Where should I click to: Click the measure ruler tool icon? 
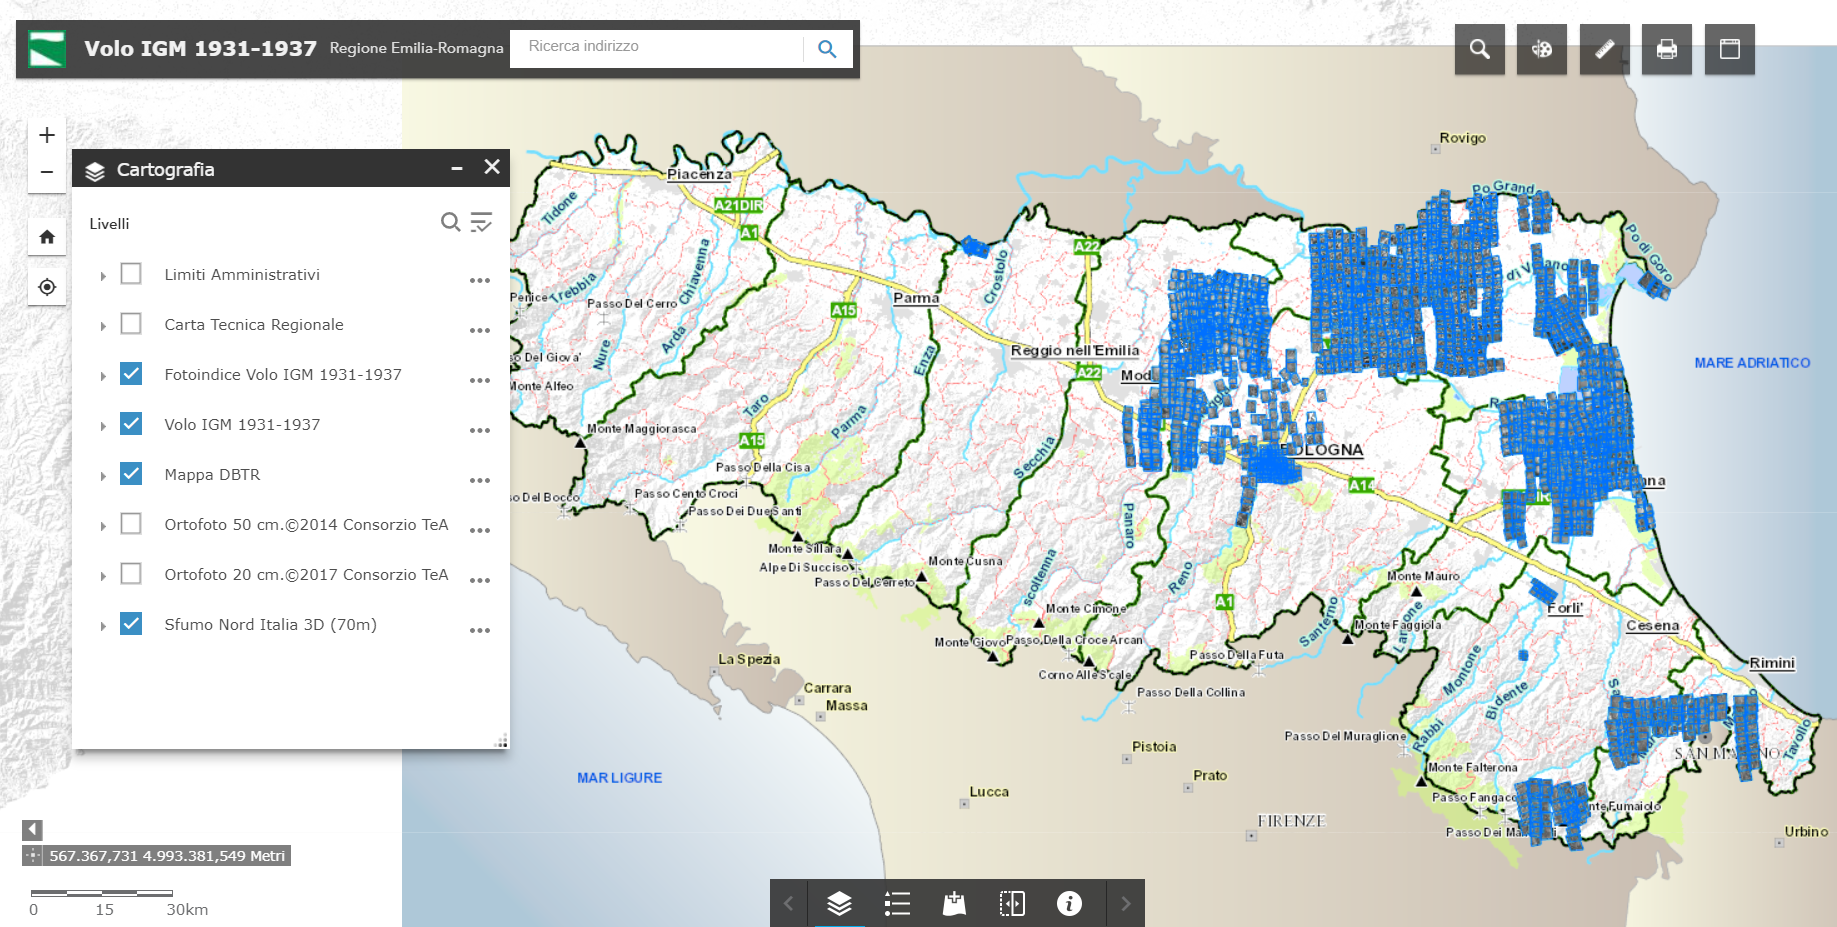(x=1604, y=49)
